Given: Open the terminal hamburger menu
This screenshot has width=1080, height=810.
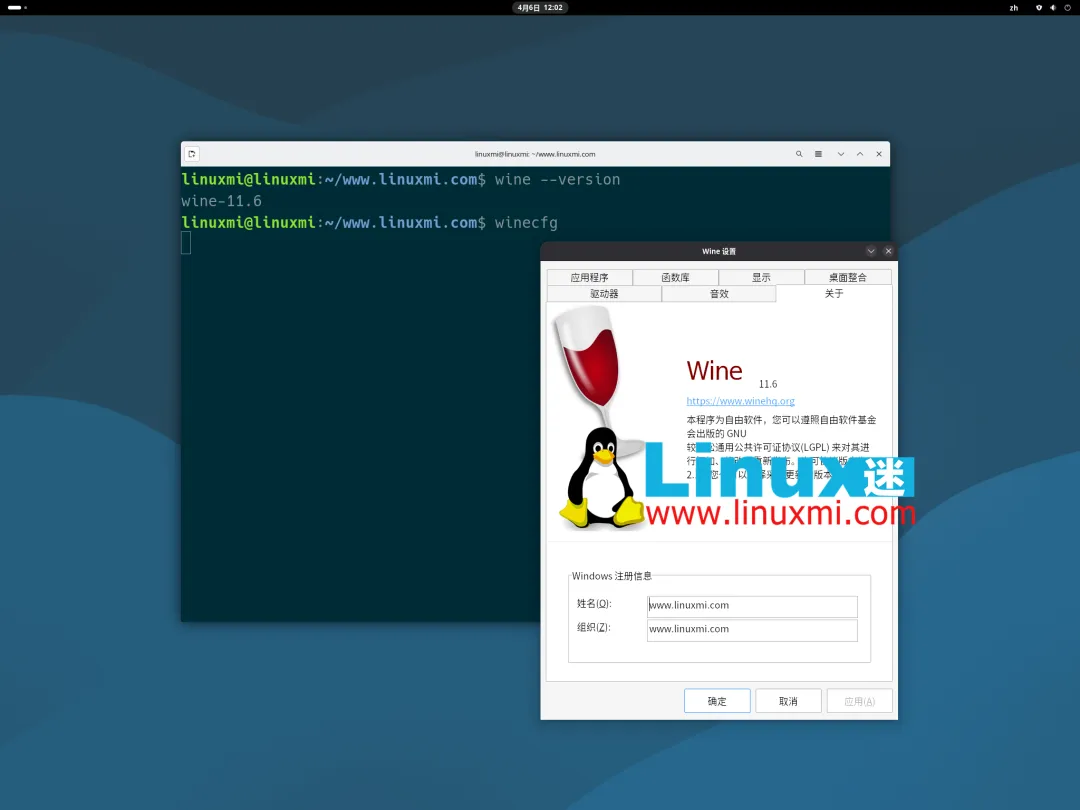Looking at the screenshot, I should pos(818,154).
